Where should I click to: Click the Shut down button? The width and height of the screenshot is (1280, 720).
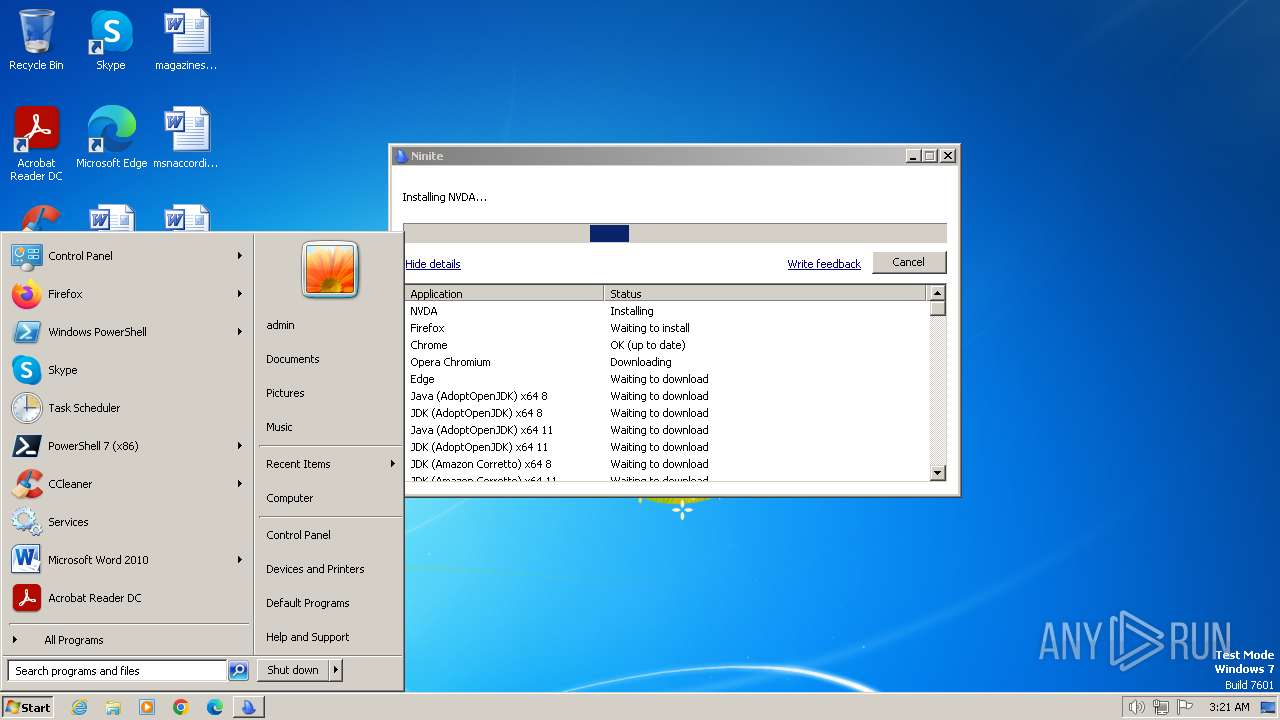293,670
